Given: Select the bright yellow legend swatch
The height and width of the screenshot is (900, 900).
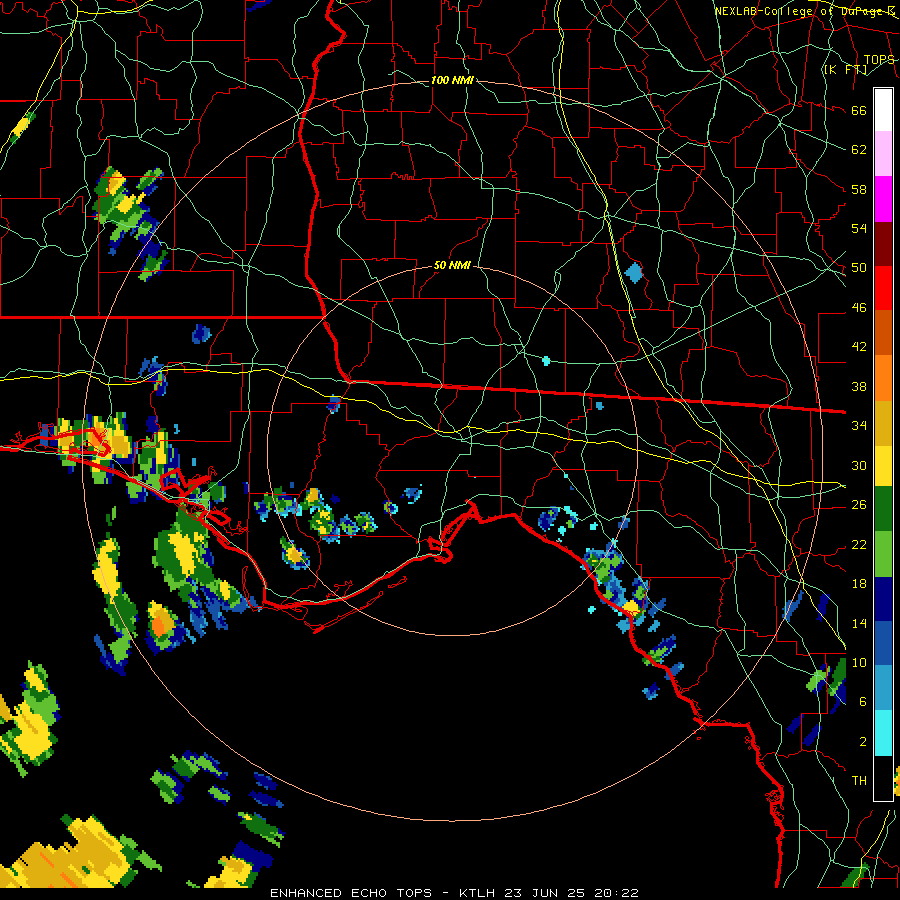Looking at the screenshot, I should coord(883,465).
